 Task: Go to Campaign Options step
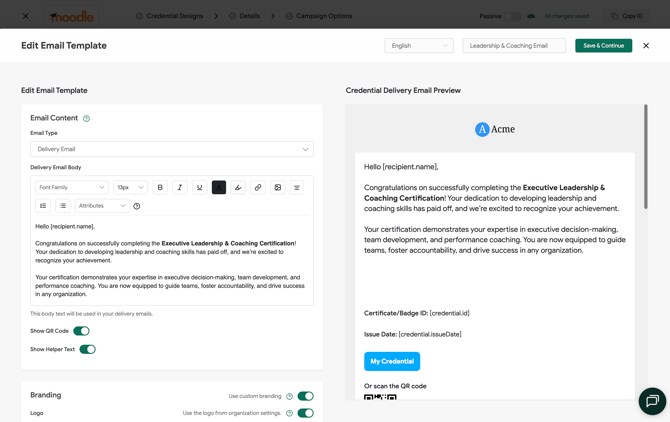(319, 16)
